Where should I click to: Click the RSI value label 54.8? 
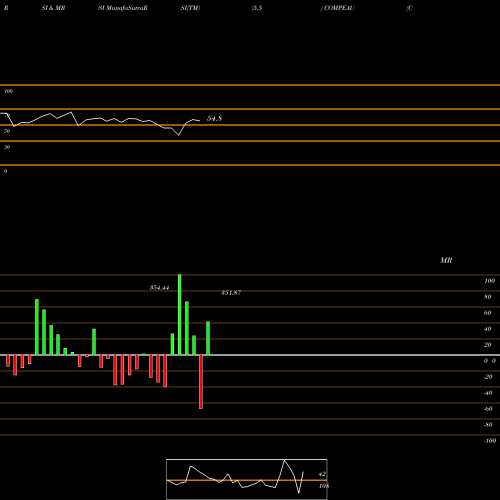[214, 118]
